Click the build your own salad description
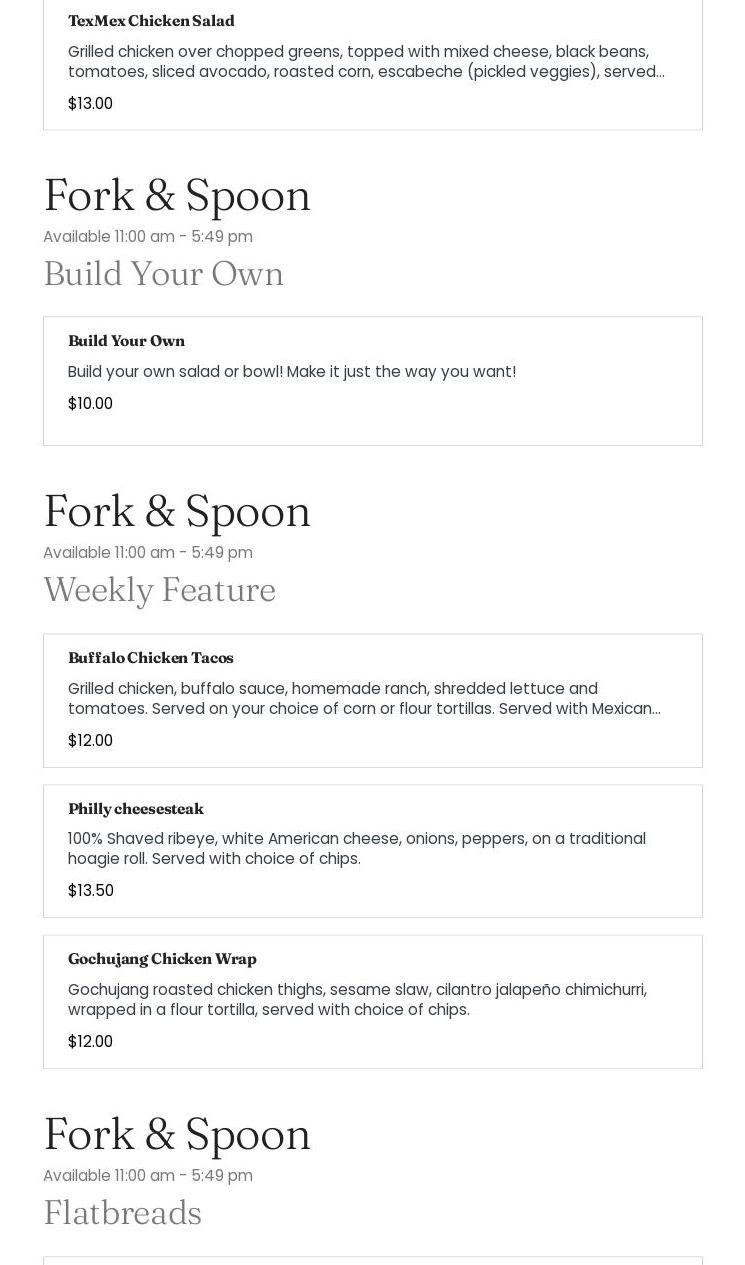745x1265 pixels. point(291,372)
